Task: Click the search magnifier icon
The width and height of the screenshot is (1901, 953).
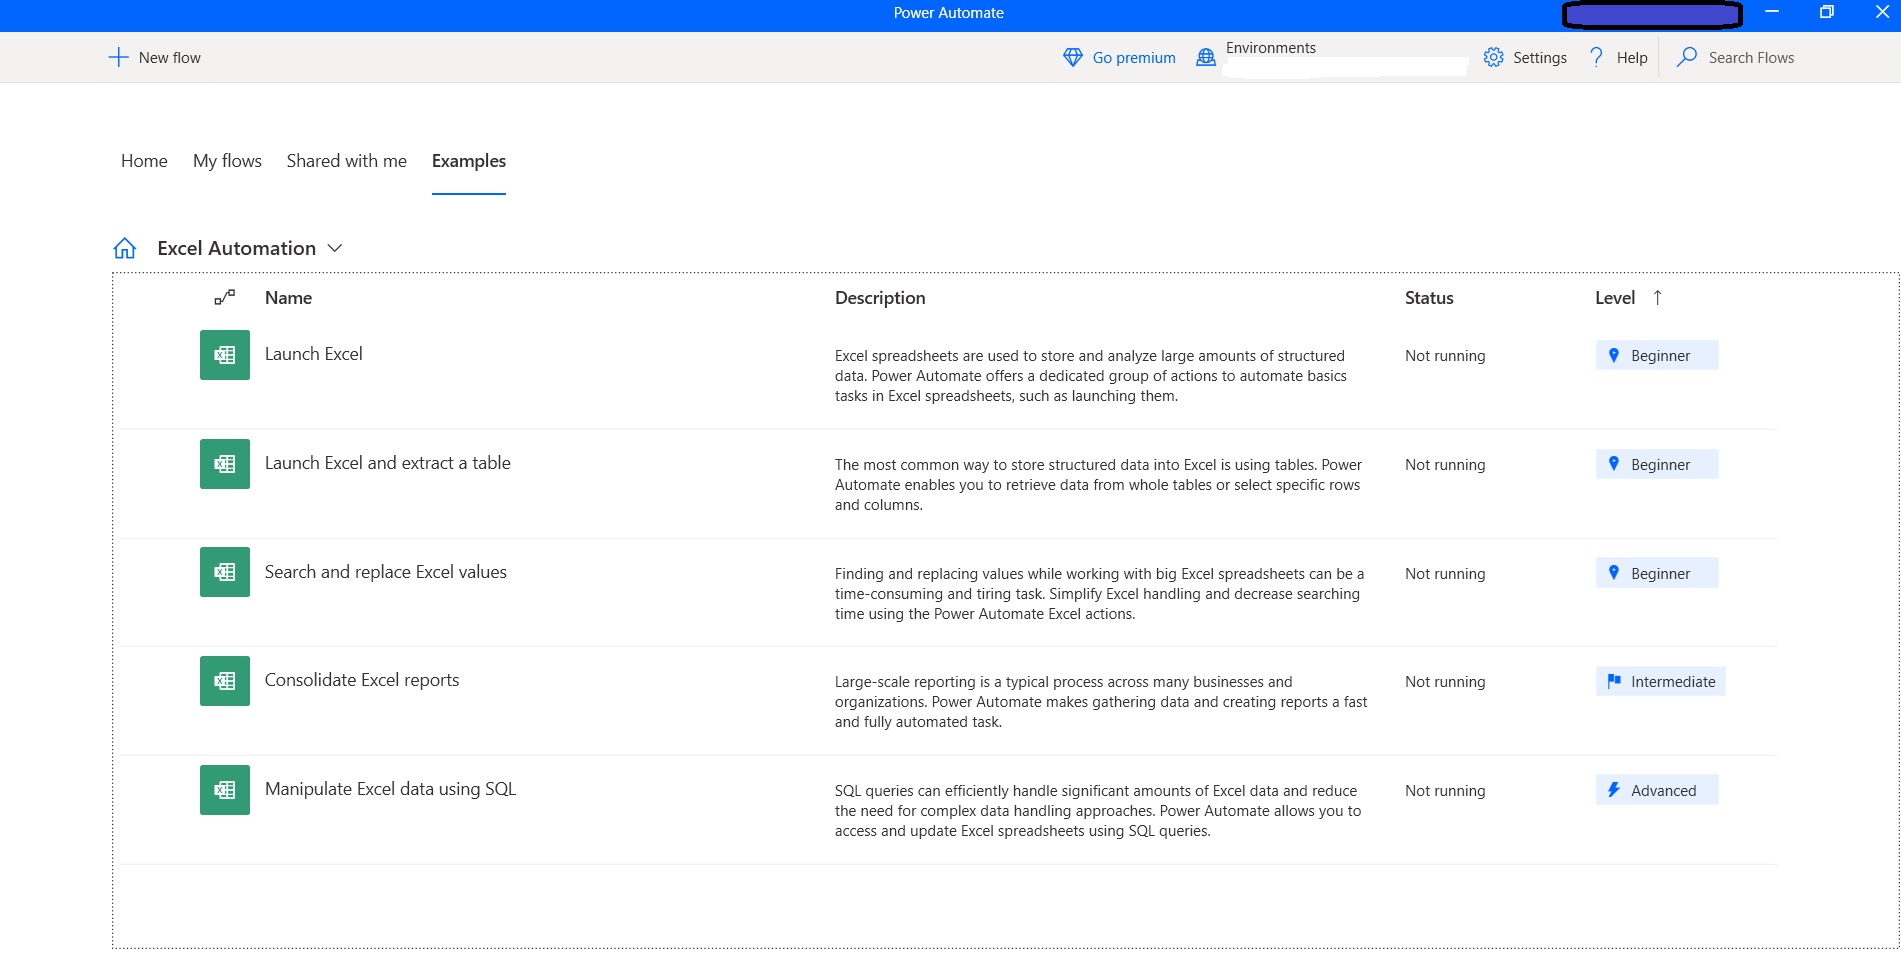Action: (x=1687, y=57)
